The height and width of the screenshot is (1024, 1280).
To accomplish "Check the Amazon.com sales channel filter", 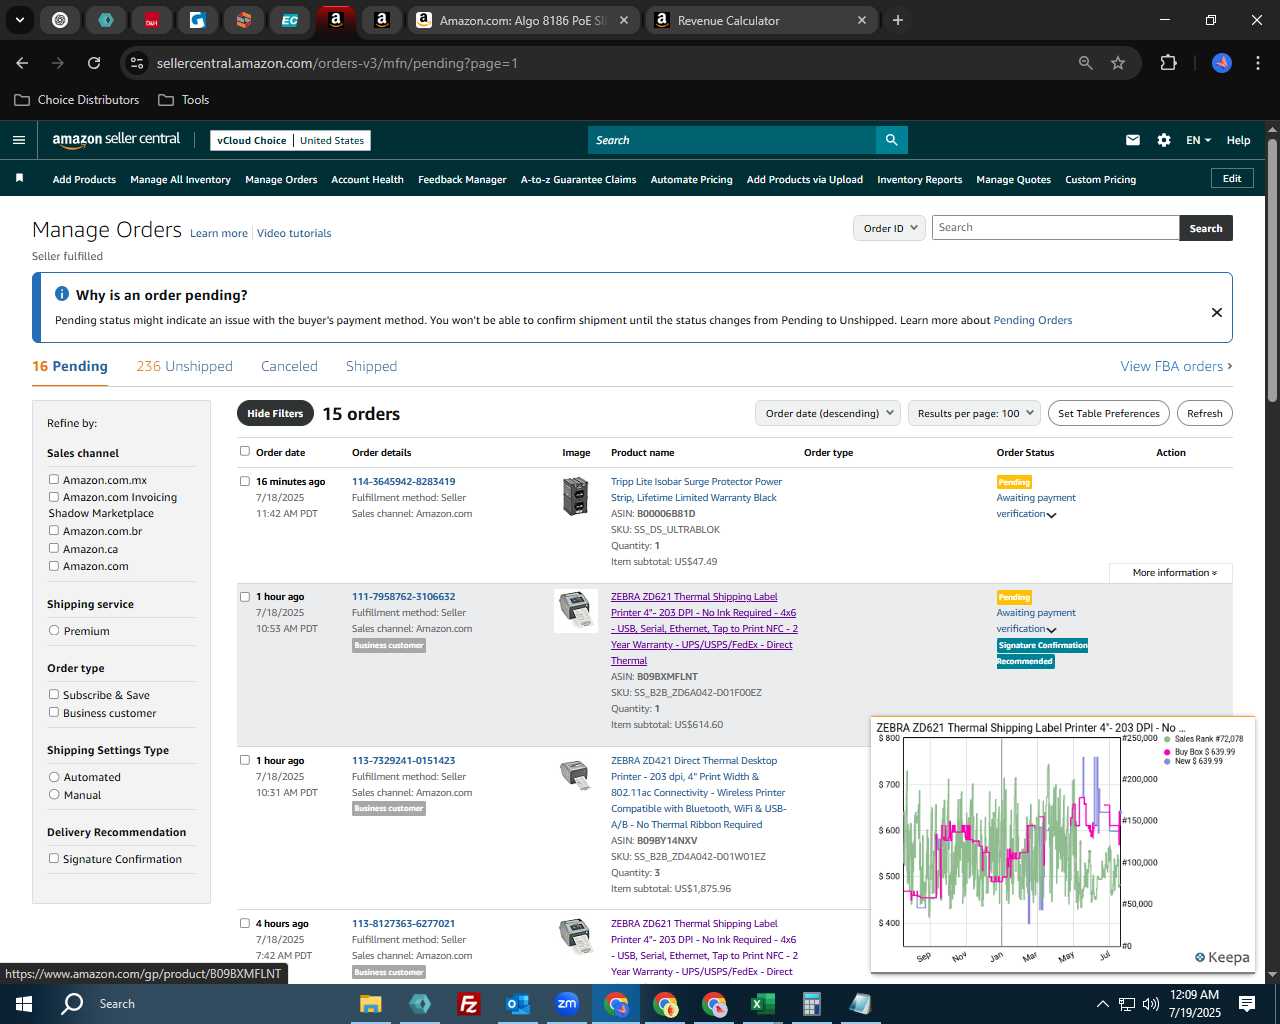I will click(x=54, y=566).
